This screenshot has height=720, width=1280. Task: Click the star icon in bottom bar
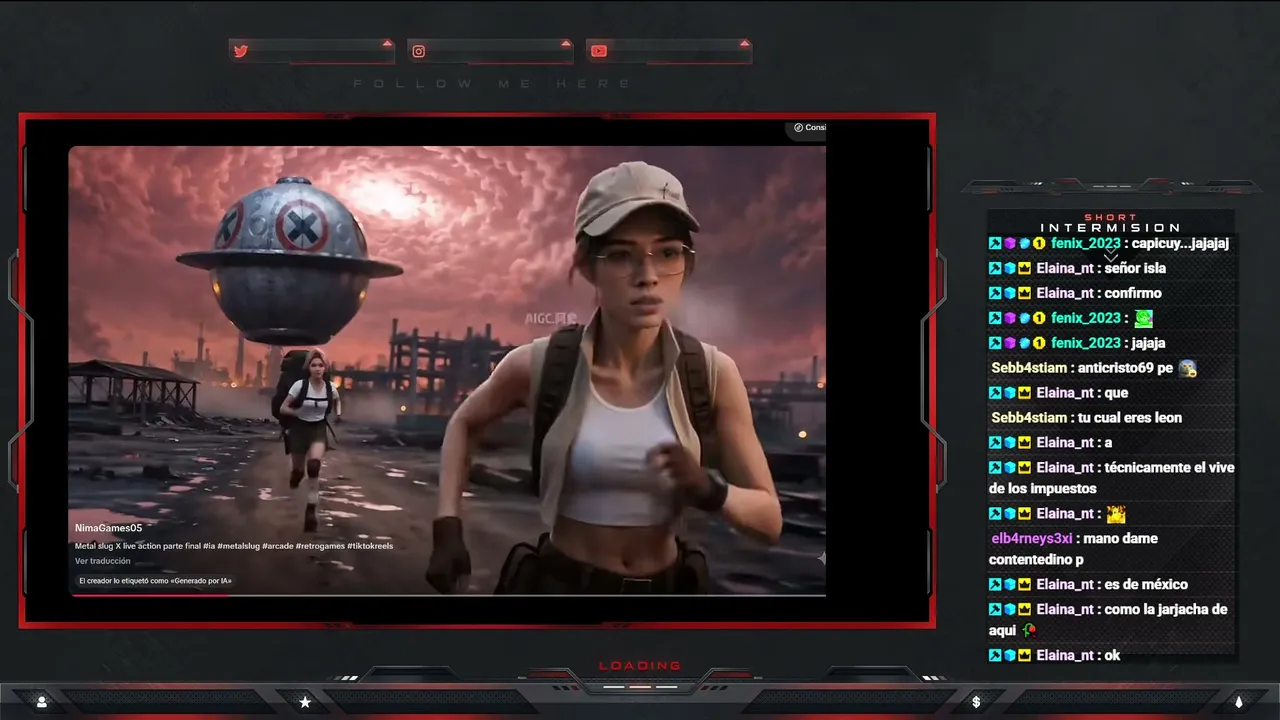coord(305,702)
